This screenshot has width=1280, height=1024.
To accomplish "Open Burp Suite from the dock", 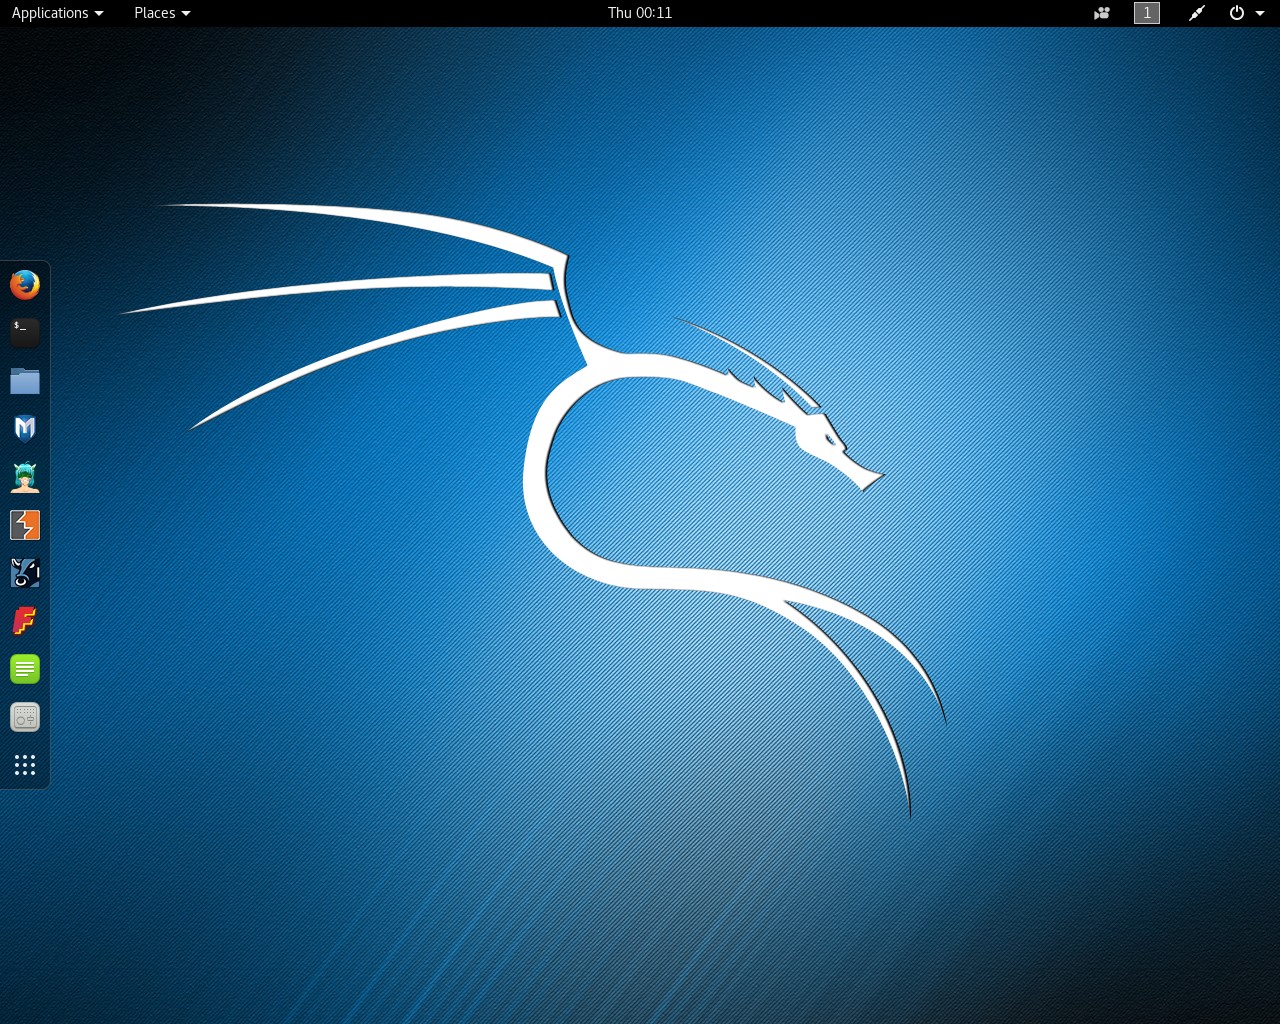I will point(25,525).
